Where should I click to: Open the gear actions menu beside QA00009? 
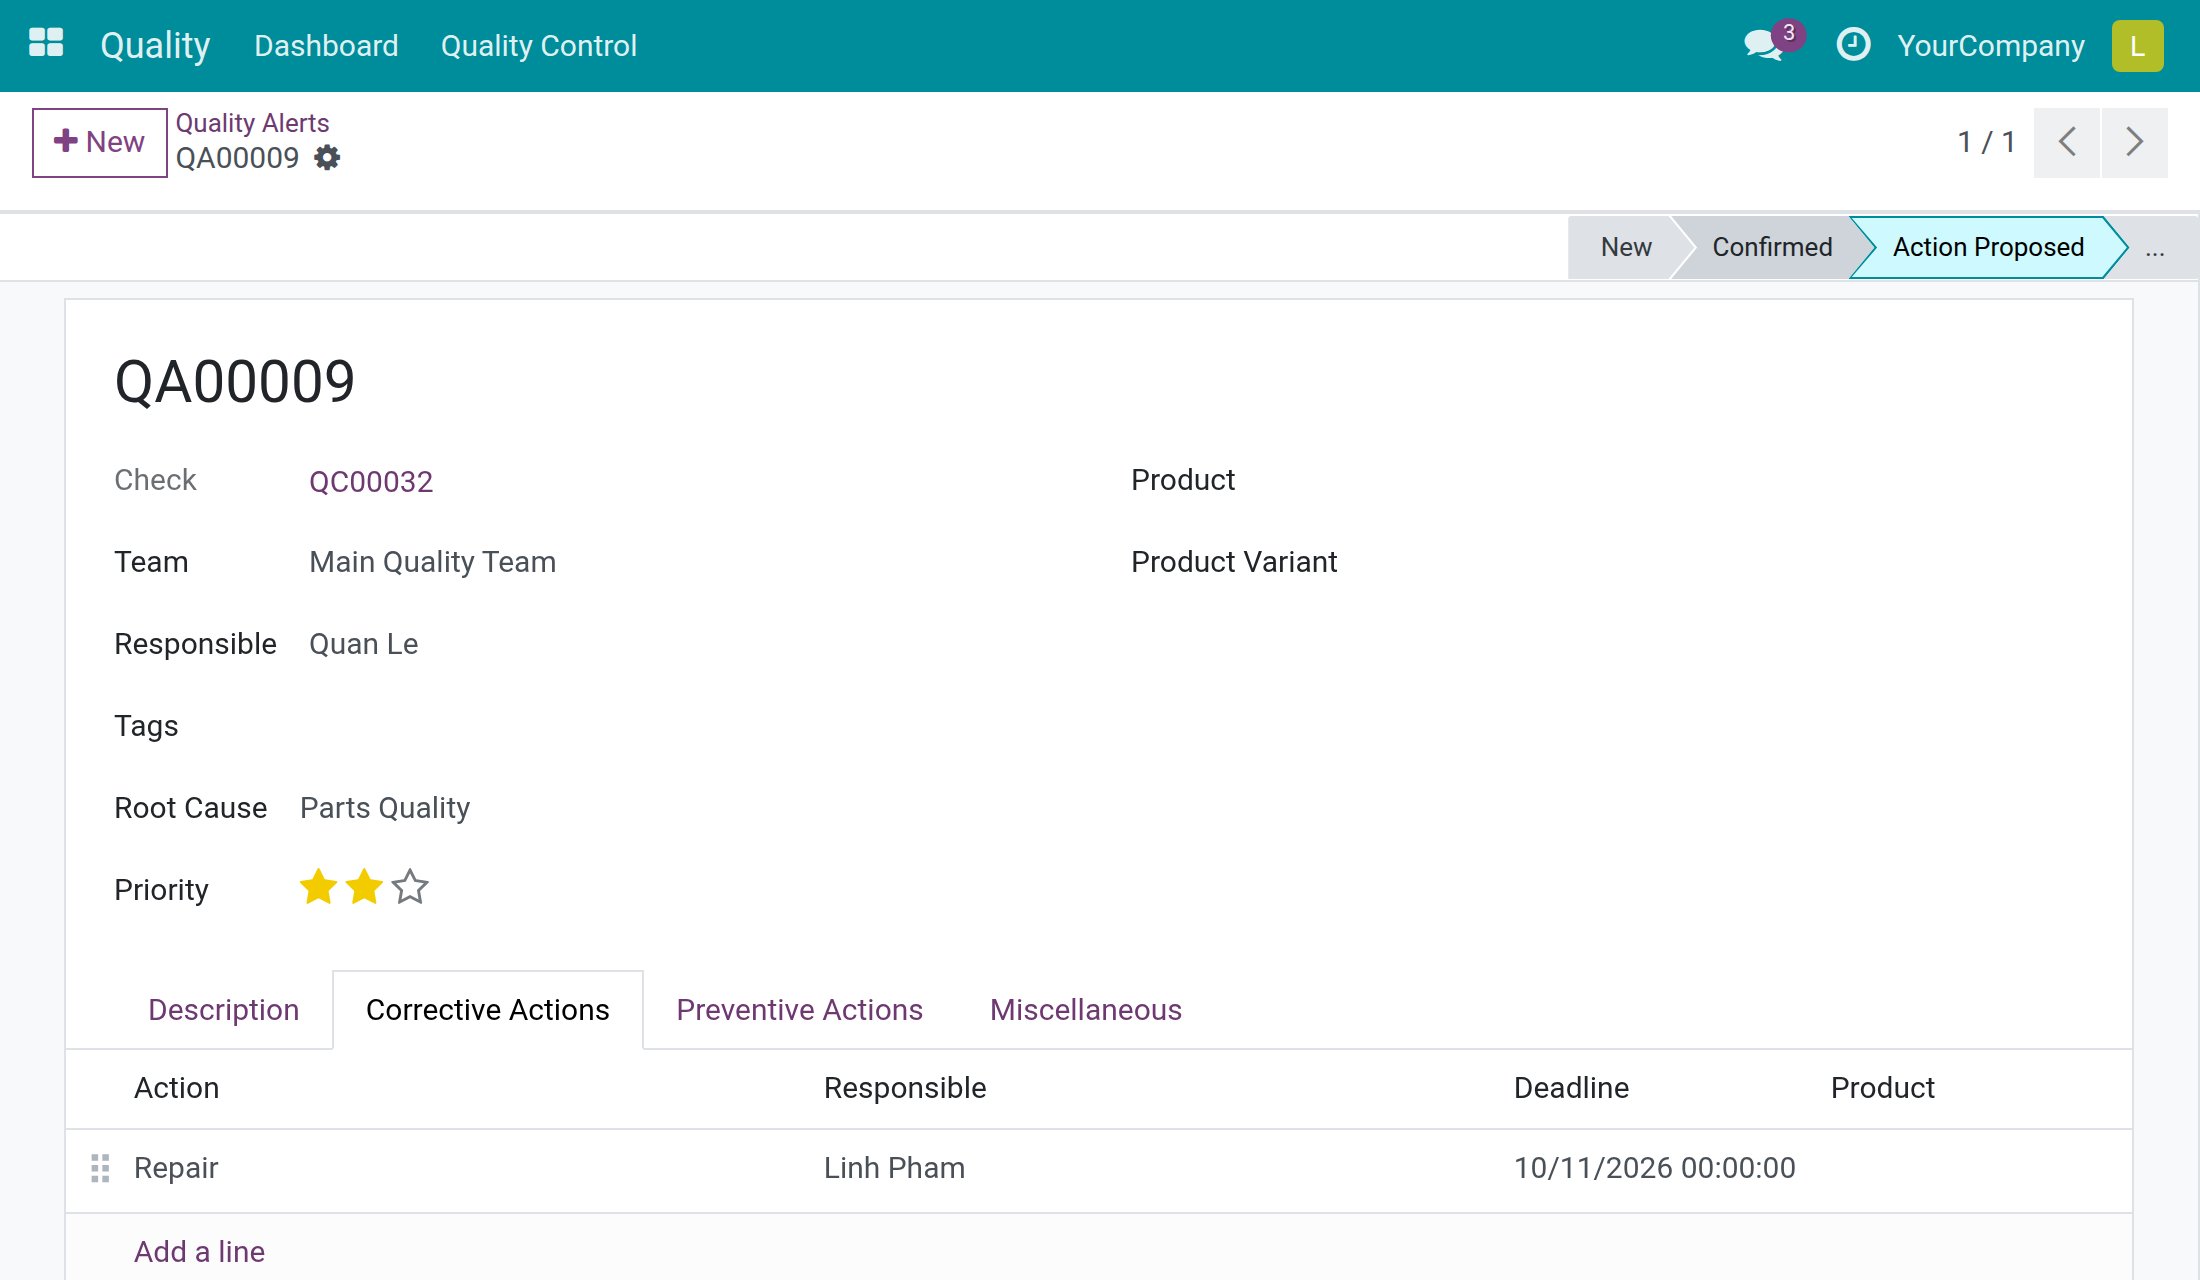(x=327, y=158)
